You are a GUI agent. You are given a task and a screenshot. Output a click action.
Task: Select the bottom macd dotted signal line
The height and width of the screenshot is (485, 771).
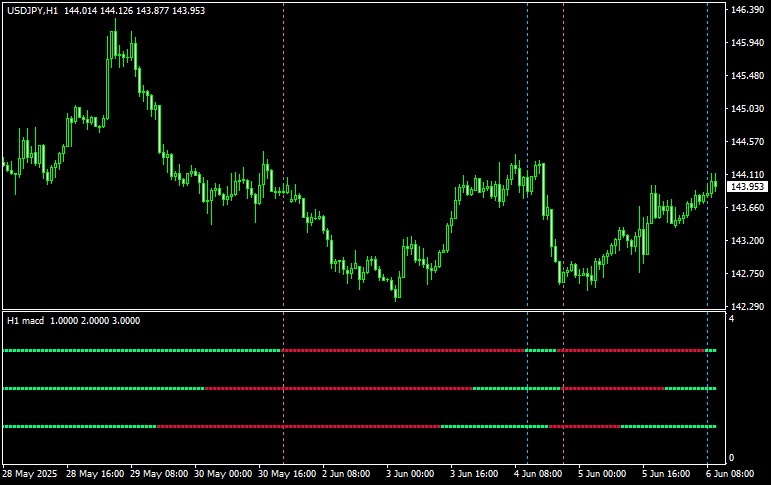[x=360, y=426]
